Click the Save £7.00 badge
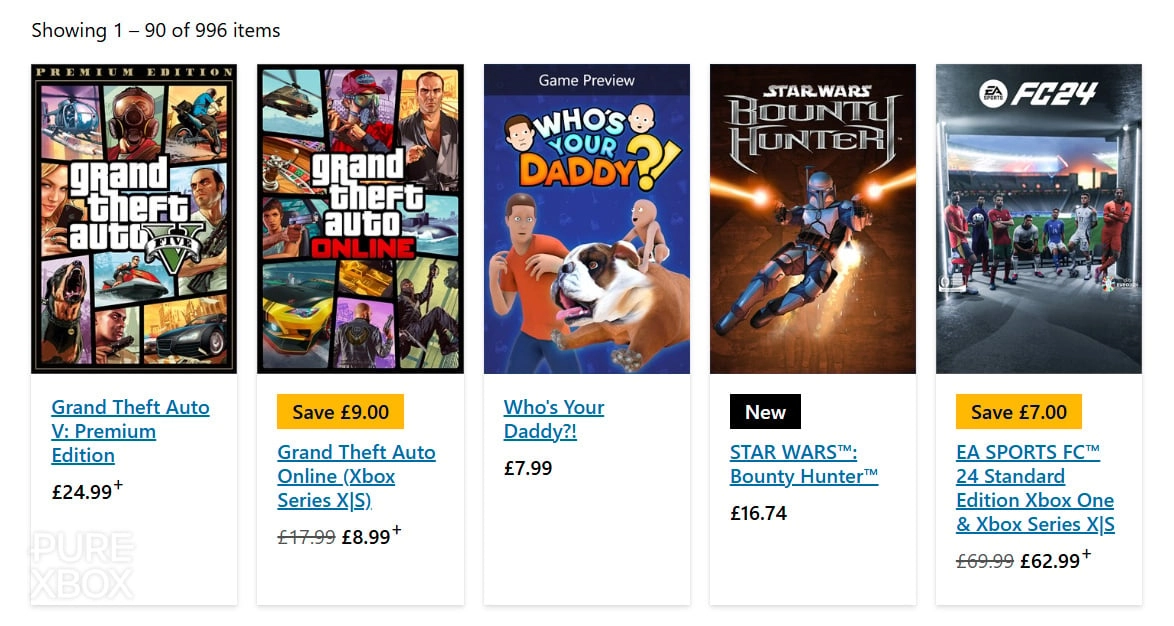 [x=1018, y=411]
